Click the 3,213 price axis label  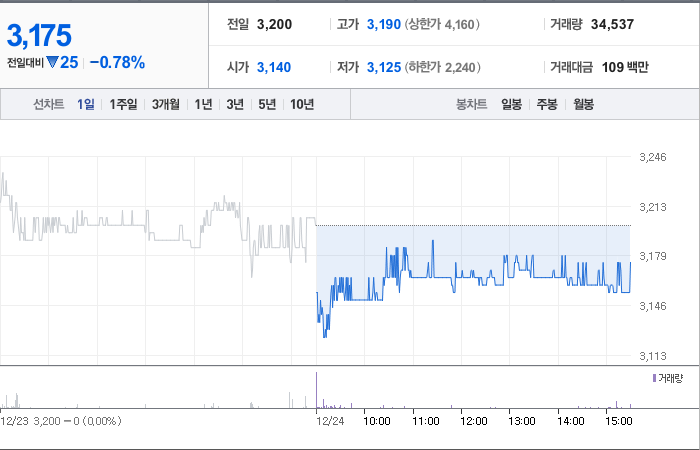(653, 207)
